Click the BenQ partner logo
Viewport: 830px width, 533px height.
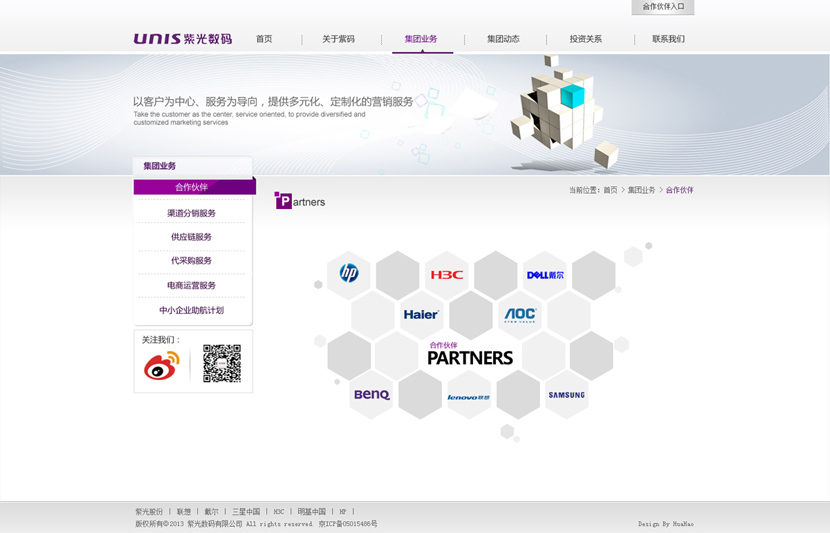point(372,394)
